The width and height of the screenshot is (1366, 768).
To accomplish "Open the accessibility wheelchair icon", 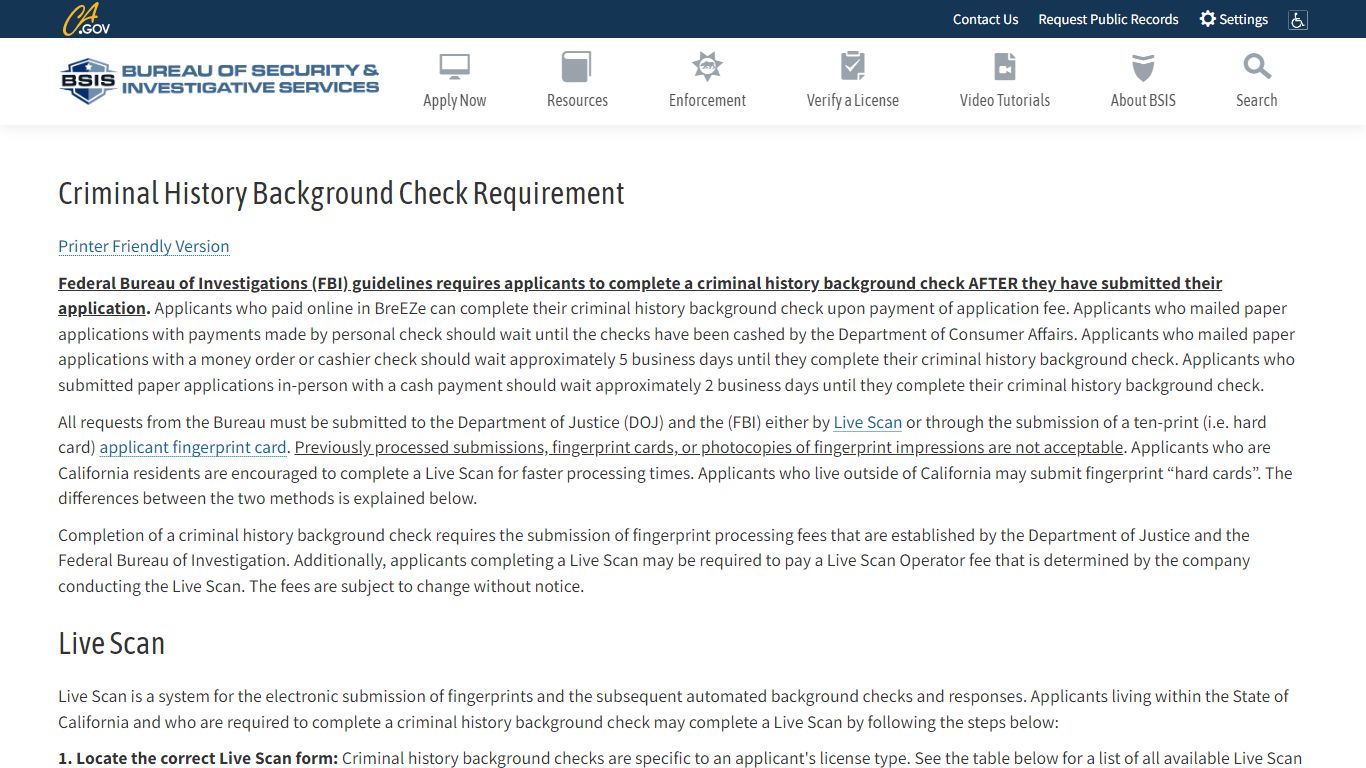I will (x=1298, y=19).
